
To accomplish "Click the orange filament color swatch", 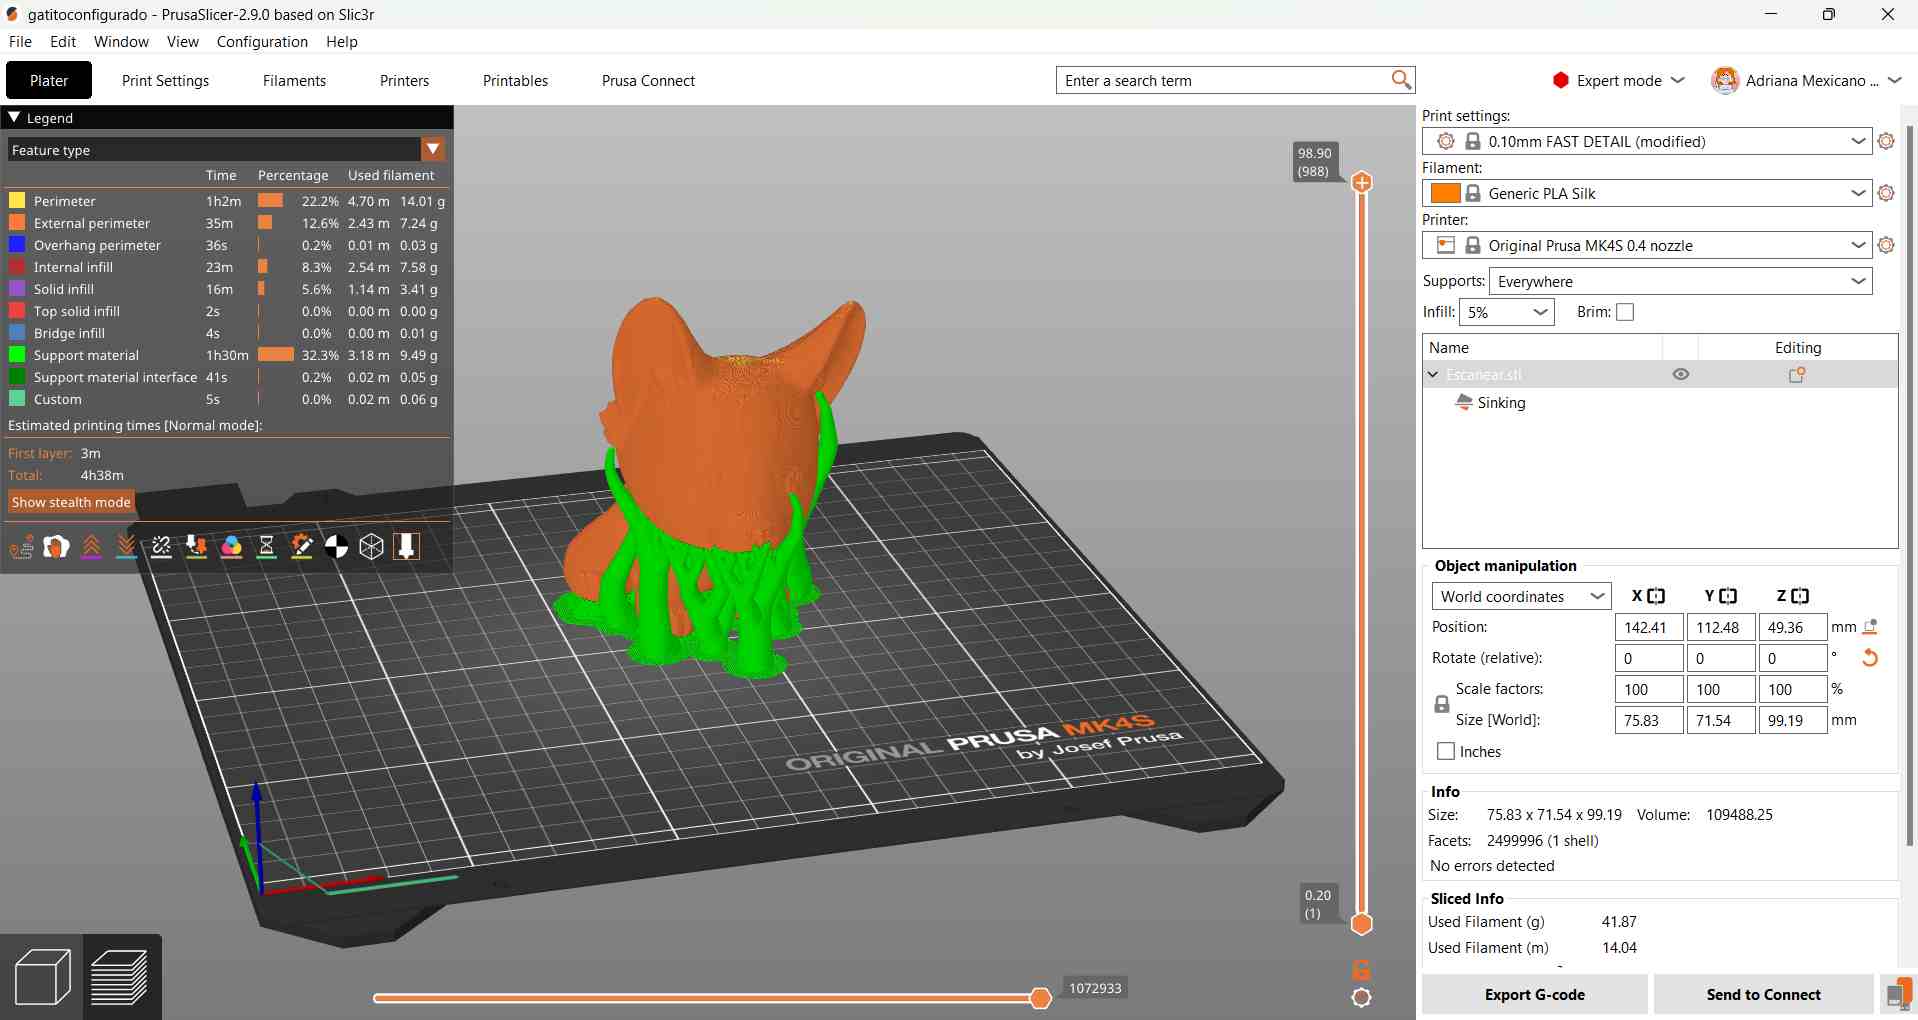I will click(x=1445, y=193).
